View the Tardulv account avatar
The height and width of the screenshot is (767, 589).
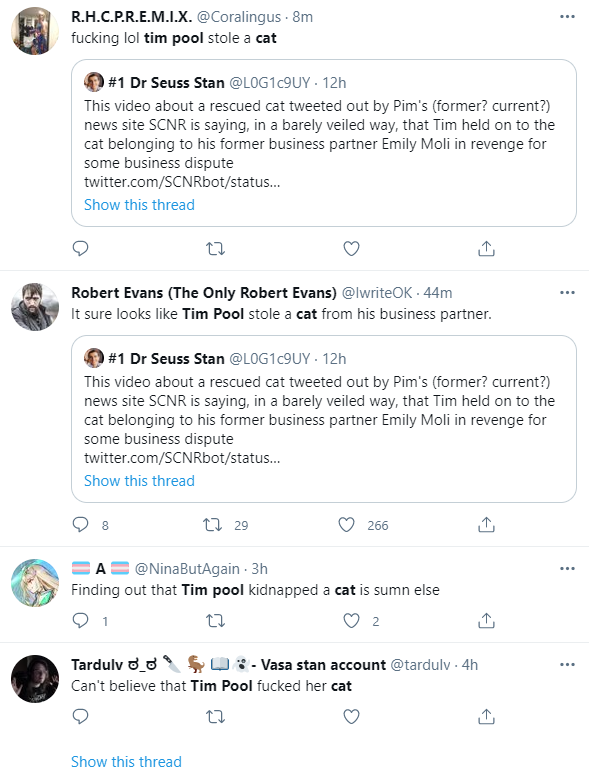tap(35, 678)
